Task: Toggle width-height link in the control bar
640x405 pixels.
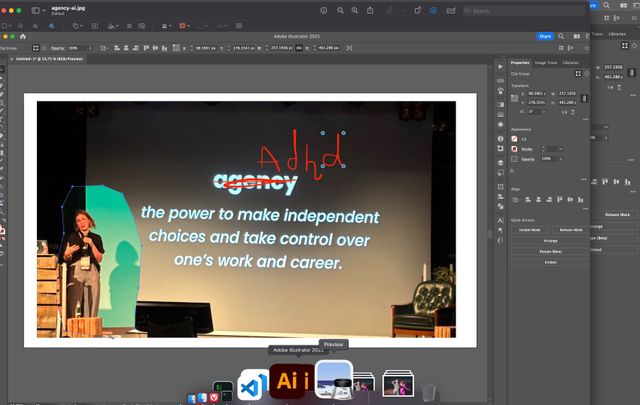Action: pyautogui.click(x=299, y=48)
